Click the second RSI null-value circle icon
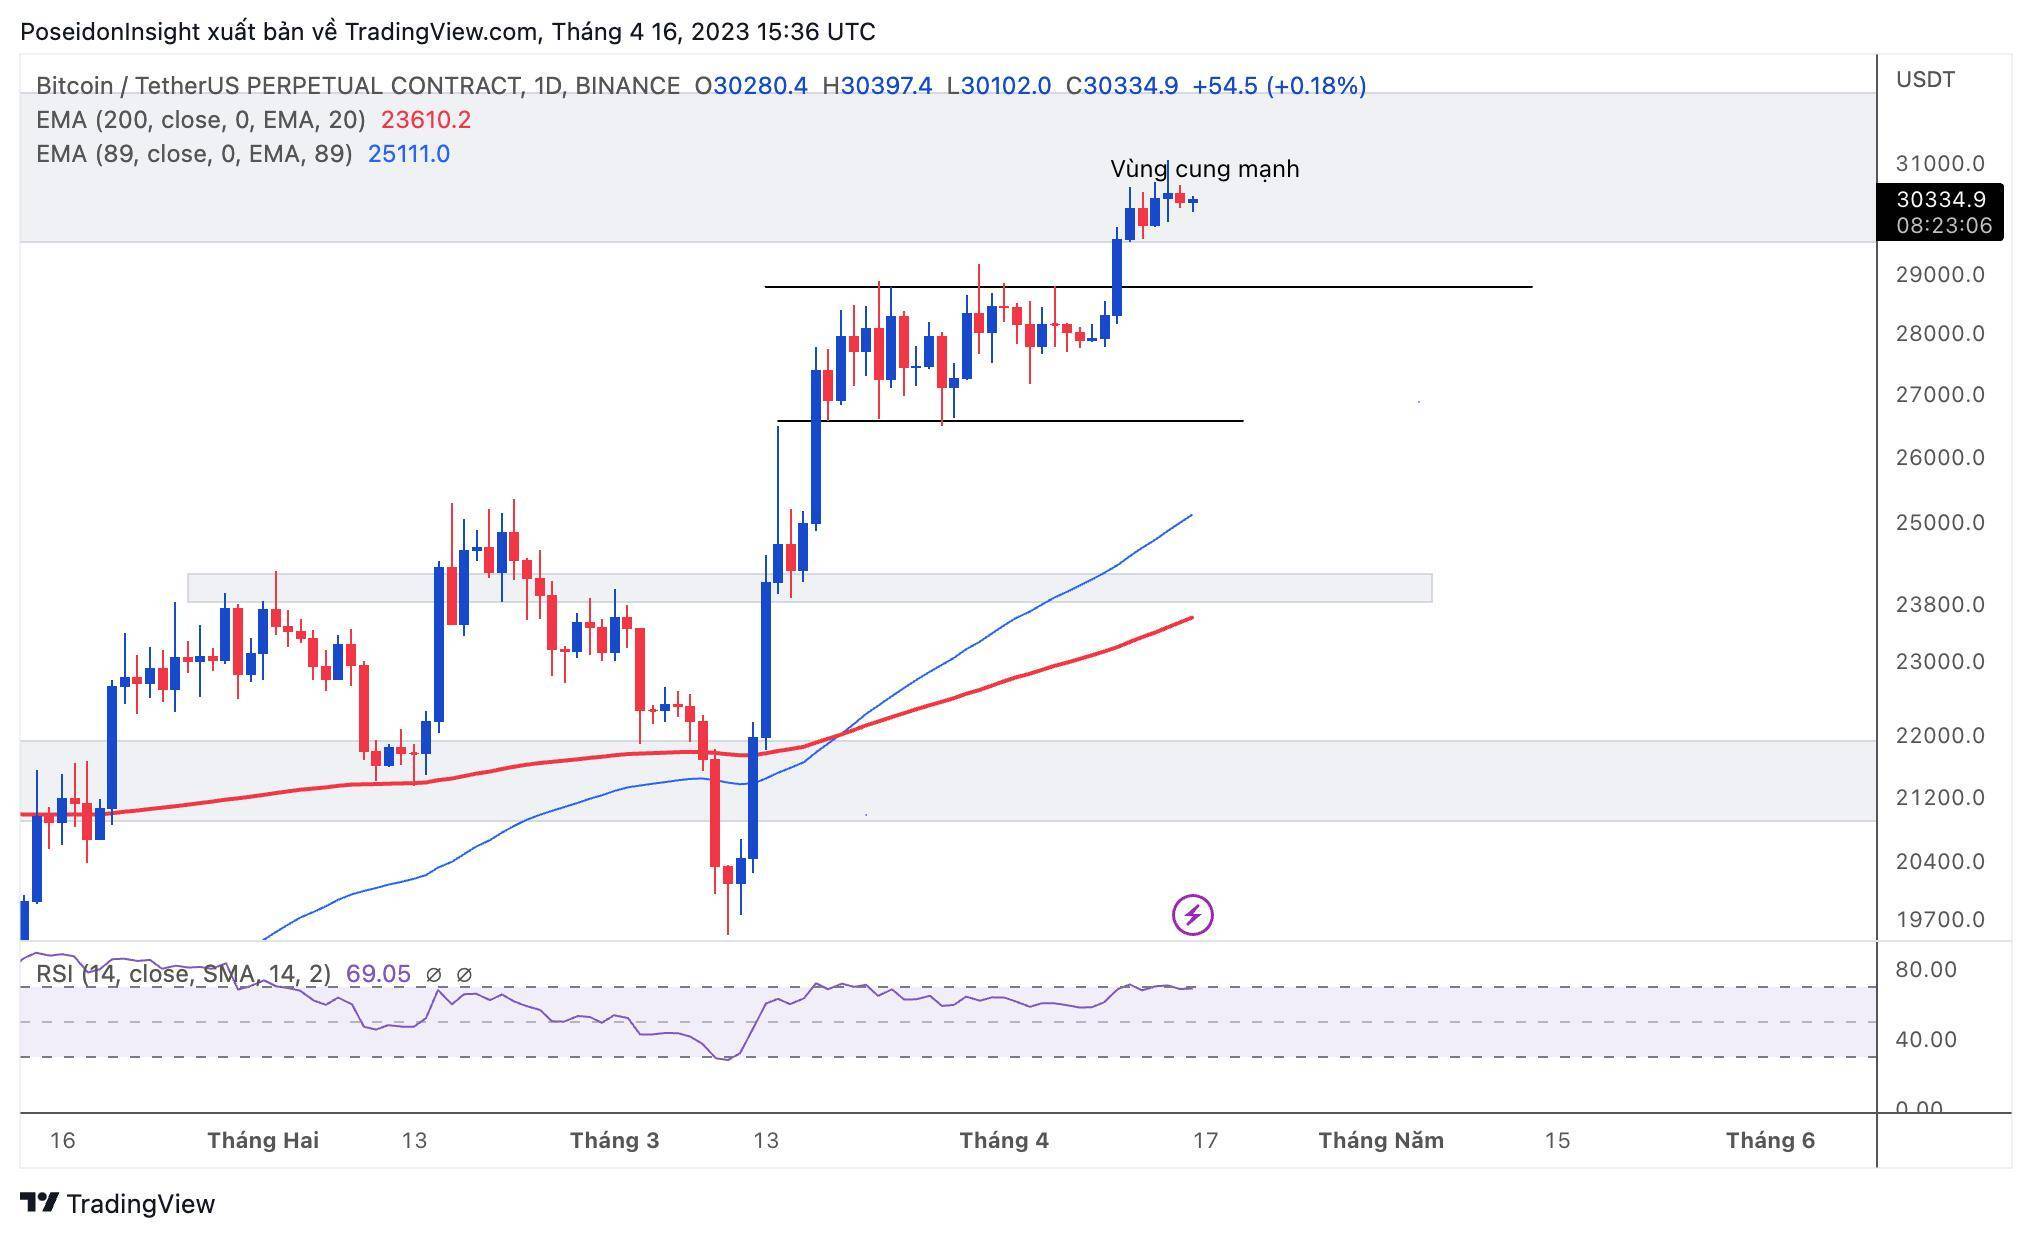This screenshot has height=1238, width=2032. tap(464, 974)
